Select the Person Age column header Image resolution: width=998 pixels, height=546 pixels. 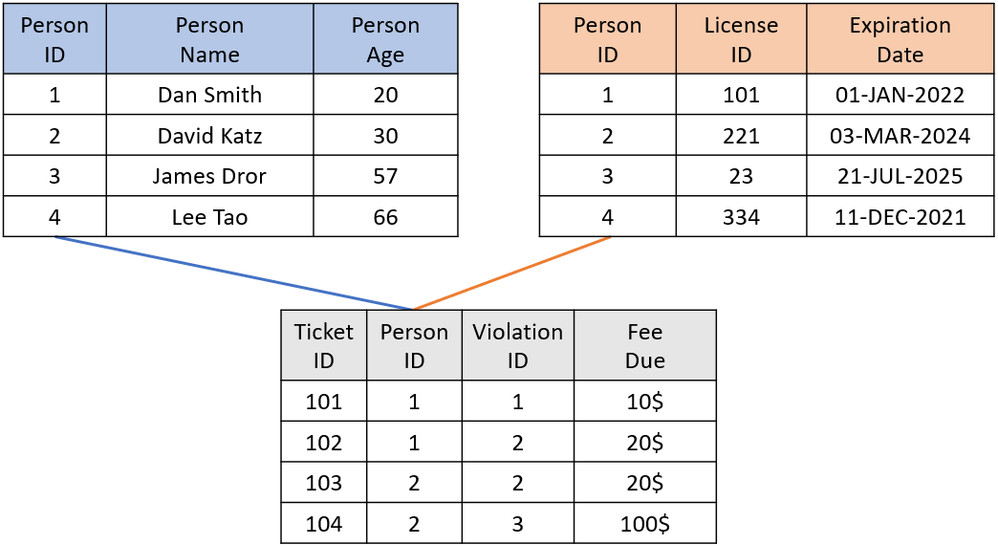(x=385, y=39)
